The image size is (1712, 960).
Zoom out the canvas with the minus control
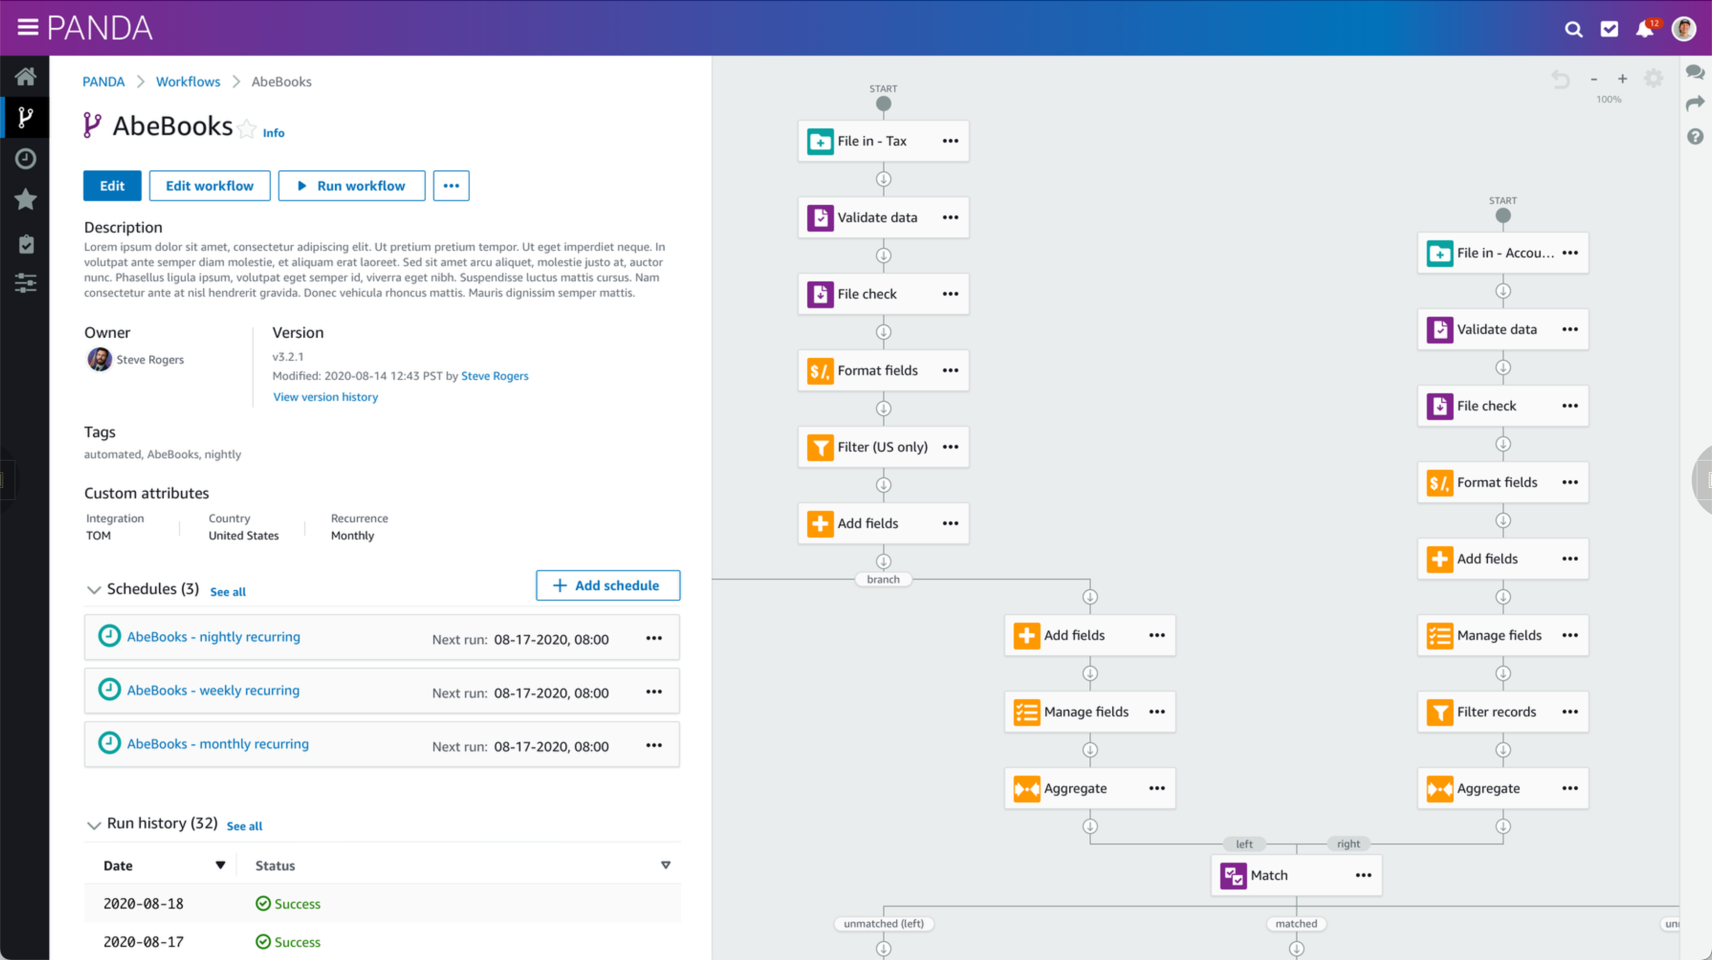[1593, 78]
